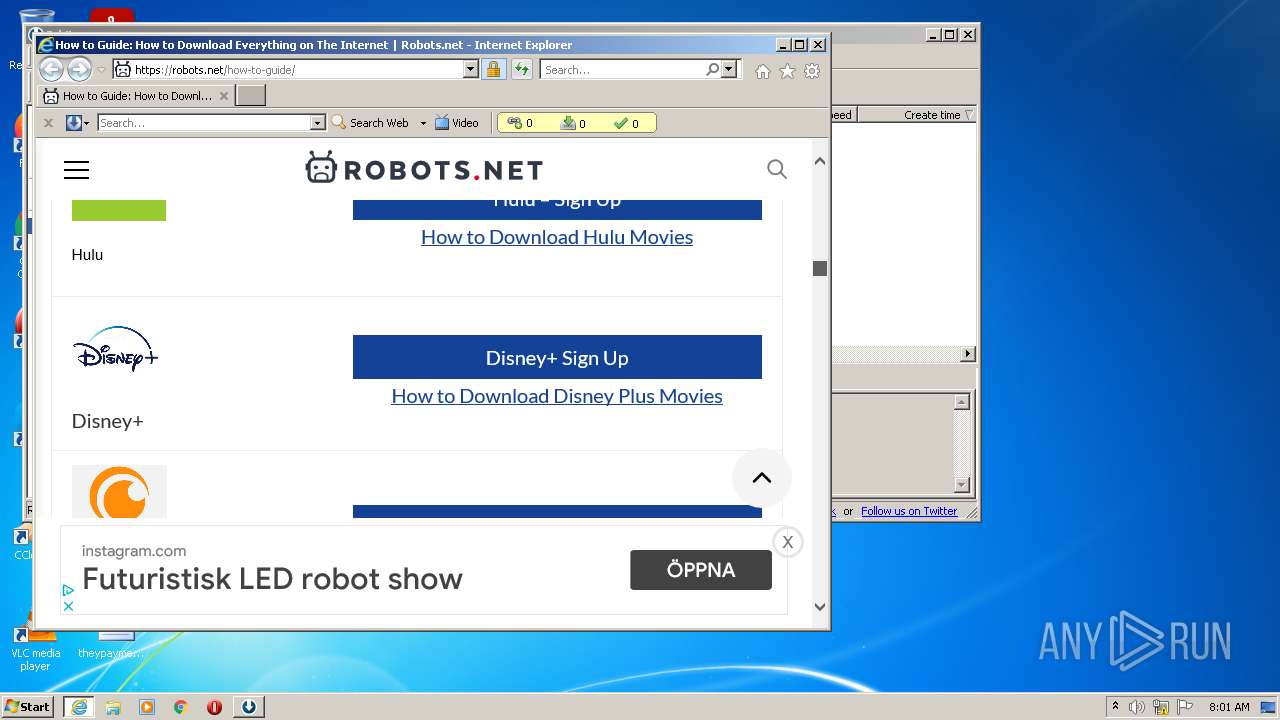The height and width of the screenshot is (720, 1280).
Task: Open the download toolbar logo dropdown arrow
Action: coord(87,123)
